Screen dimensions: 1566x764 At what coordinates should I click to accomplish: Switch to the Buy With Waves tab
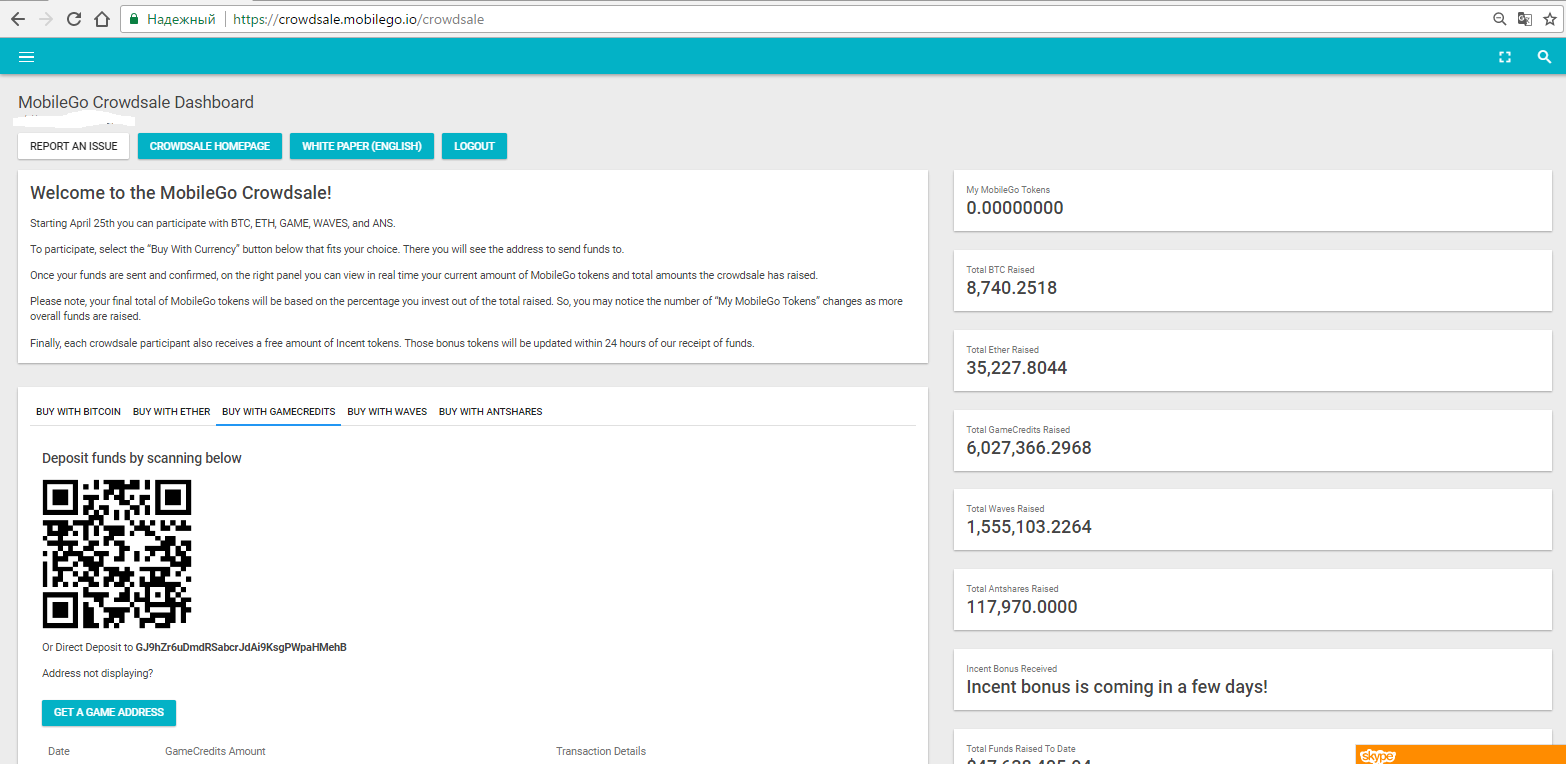pos(387,411)
